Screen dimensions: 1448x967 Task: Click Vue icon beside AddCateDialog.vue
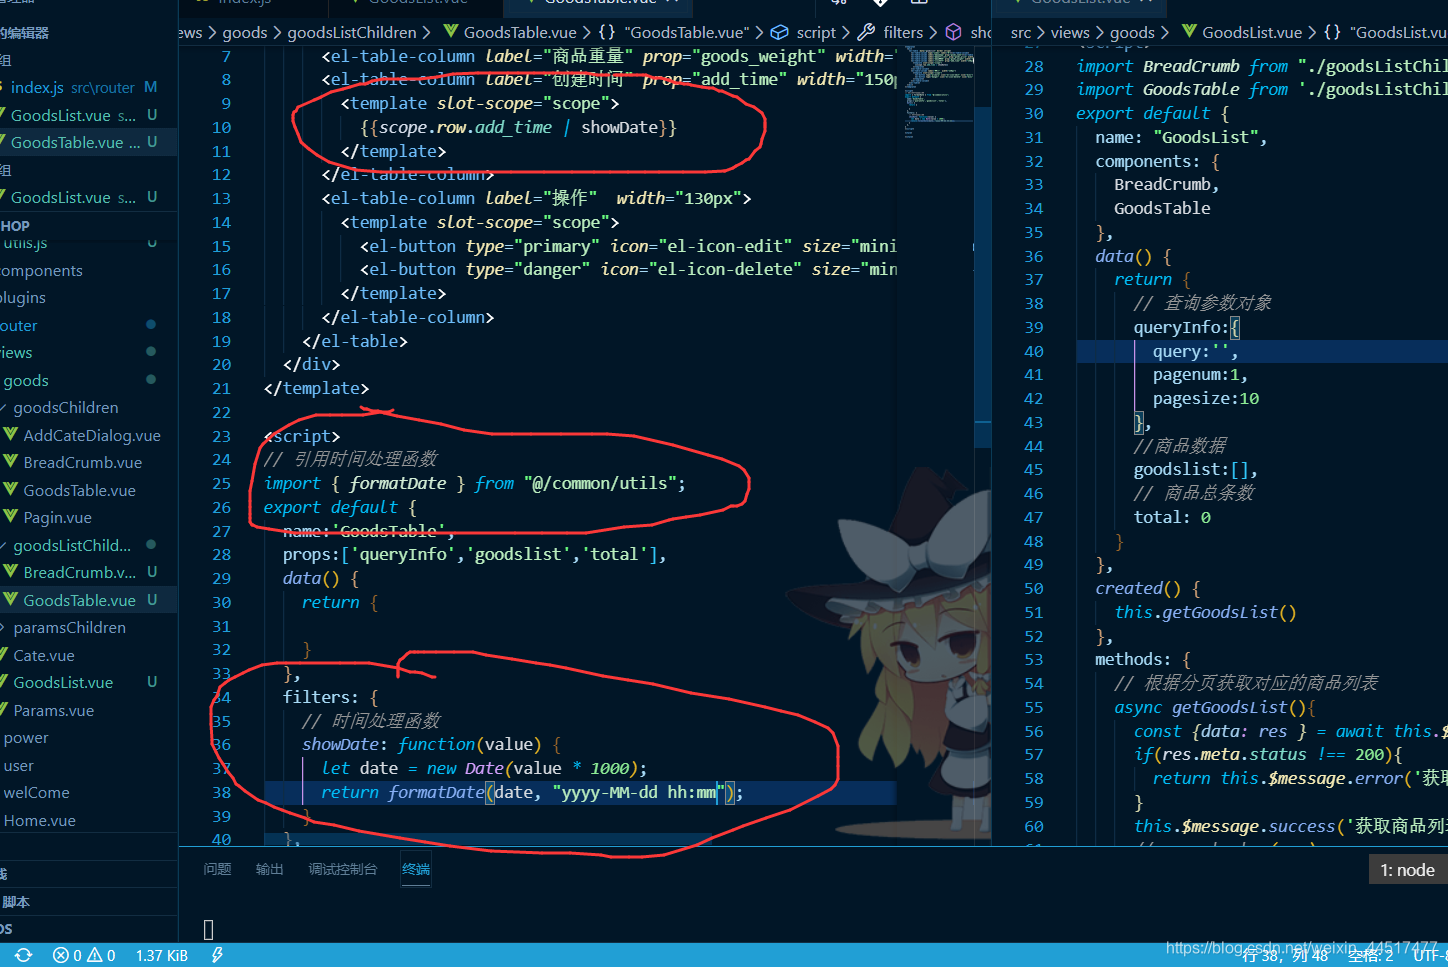tap(10, 435)
